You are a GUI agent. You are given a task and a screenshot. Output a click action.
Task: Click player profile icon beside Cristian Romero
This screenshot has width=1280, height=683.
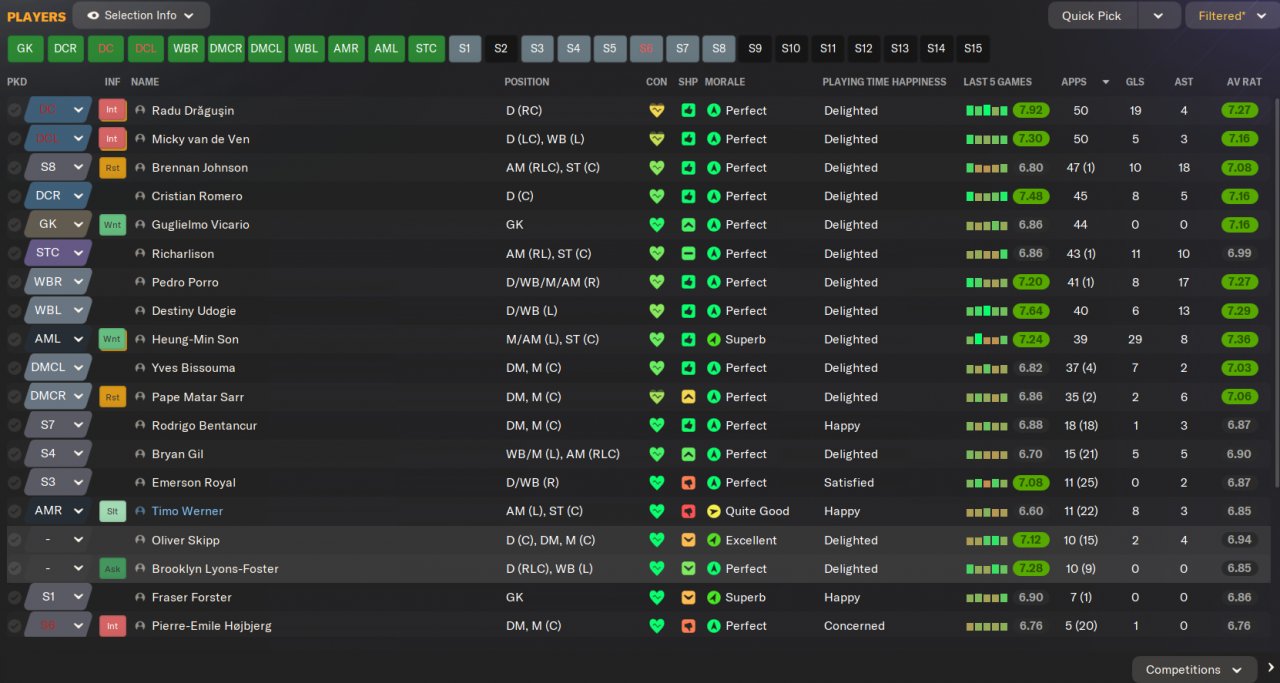[x=140, y=196]
